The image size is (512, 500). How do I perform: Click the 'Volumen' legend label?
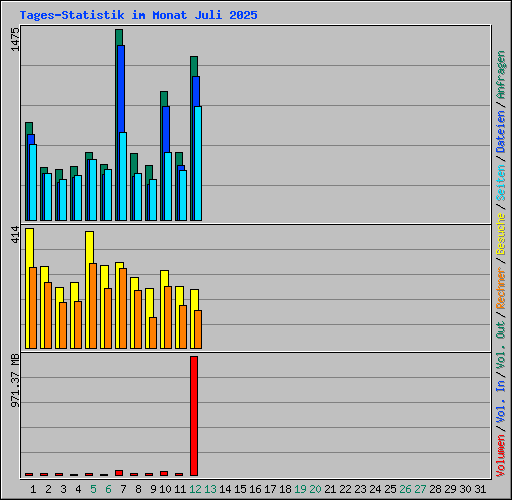click(501, 455)
